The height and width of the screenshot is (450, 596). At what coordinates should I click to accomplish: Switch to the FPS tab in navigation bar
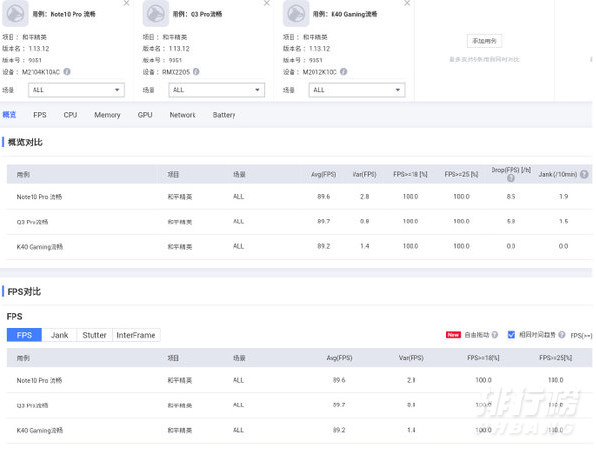click(x=40, y=115)
